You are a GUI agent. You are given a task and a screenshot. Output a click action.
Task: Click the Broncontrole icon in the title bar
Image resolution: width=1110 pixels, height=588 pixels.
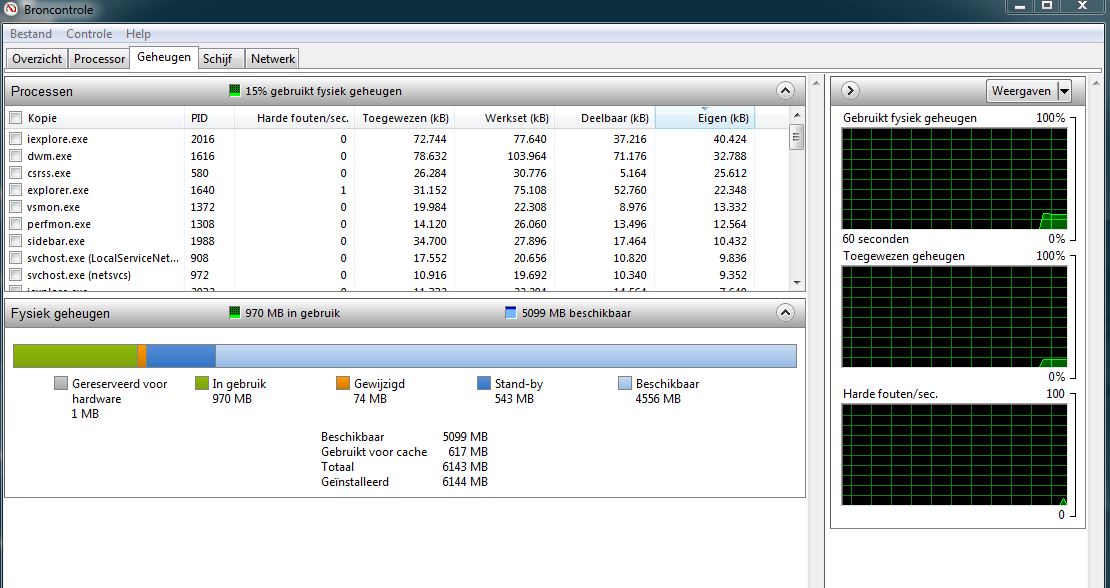10,8
